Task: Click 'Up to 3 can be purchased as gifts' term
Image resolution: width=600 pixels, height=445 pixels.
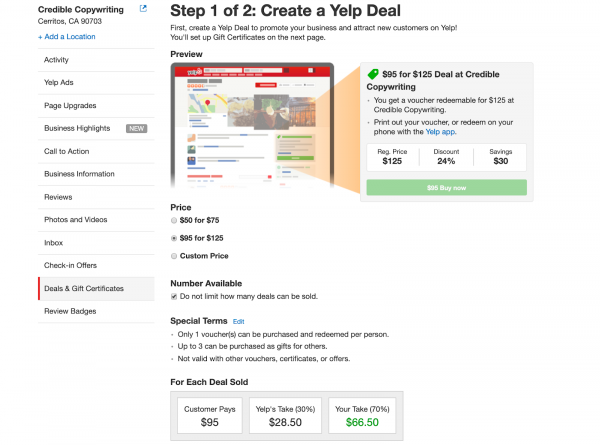Action: pyautogui.click(x=252, y=347)
